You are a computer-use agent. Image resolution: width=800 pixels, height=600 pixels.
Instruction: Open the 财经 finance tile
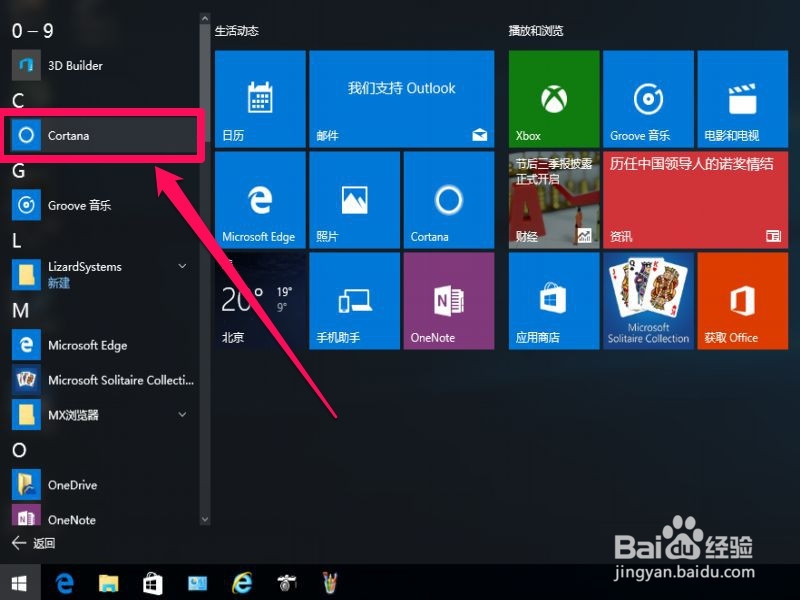pos(554,200)
